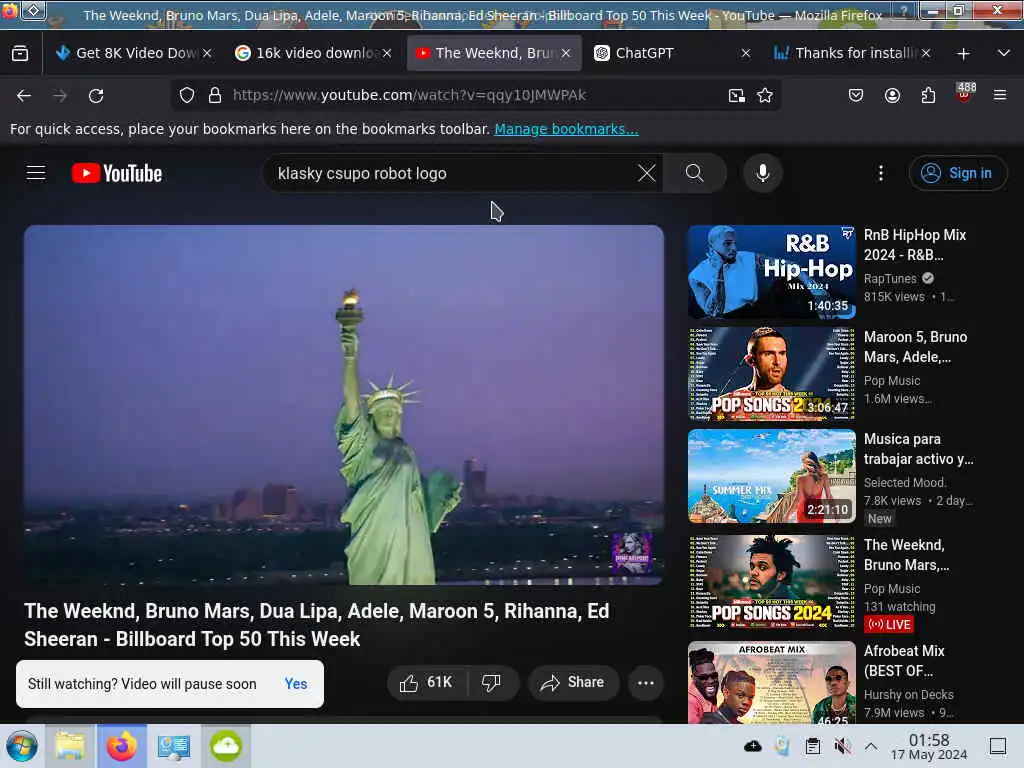Viewport: 1024px width, 768px height.
Task: Like the video with 61K likes
Action: tap(428, 682)
